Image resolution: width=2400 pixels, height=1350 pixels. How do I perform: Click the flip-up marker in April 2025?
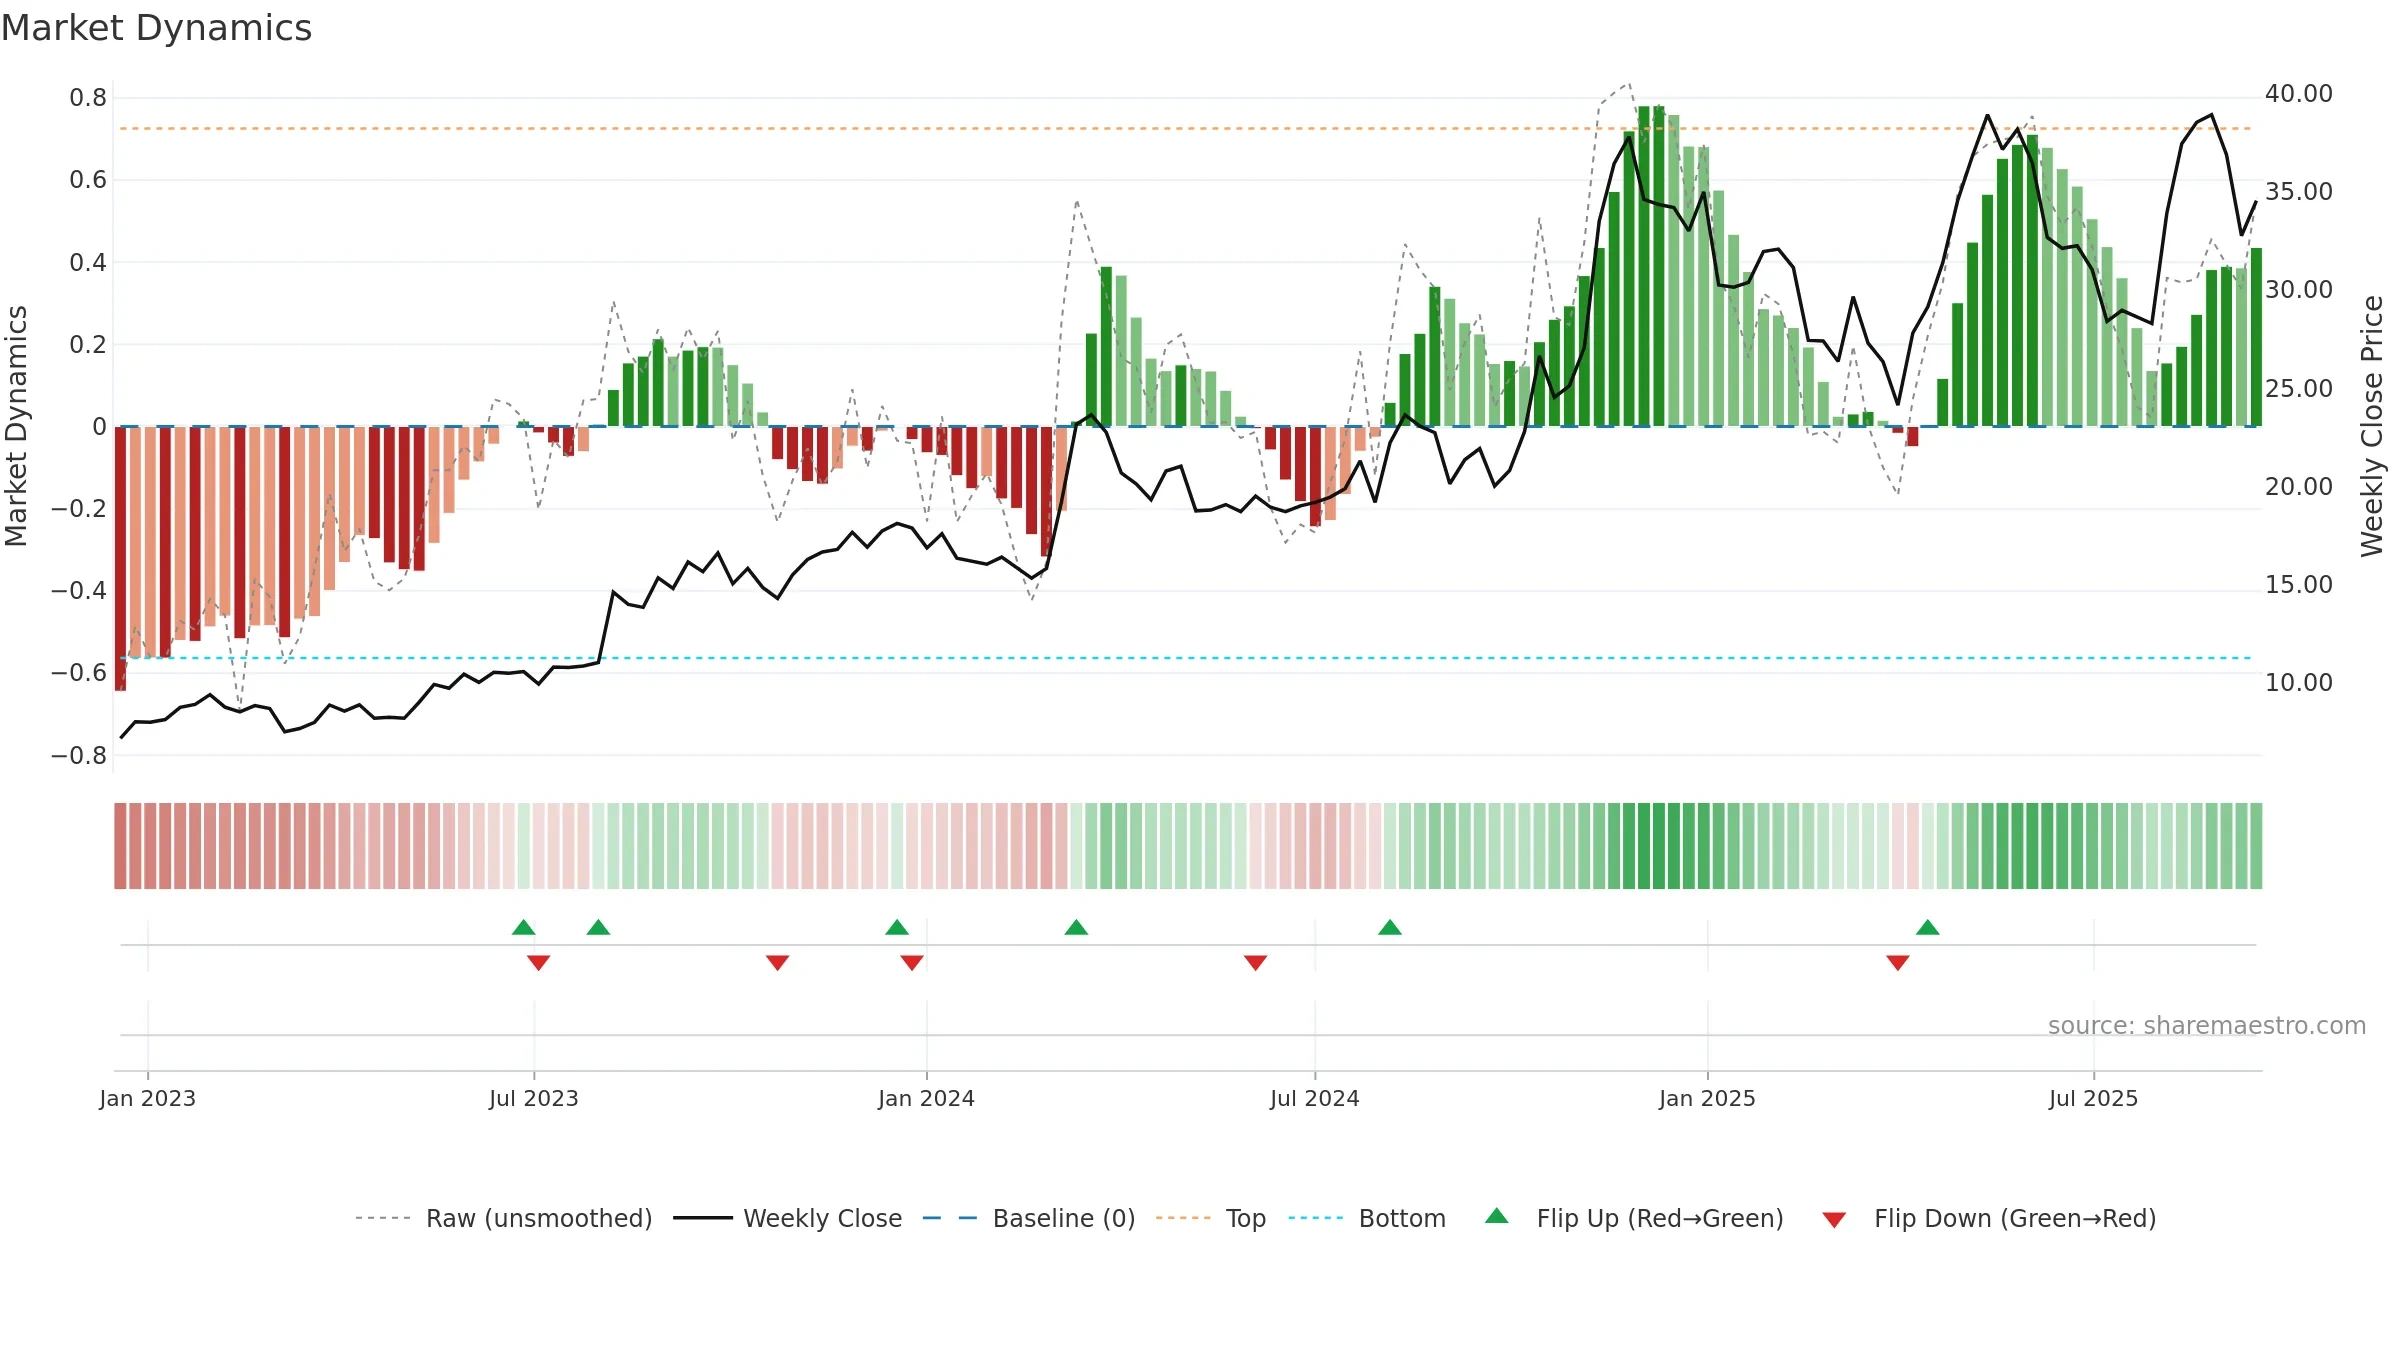point(1928,927)
